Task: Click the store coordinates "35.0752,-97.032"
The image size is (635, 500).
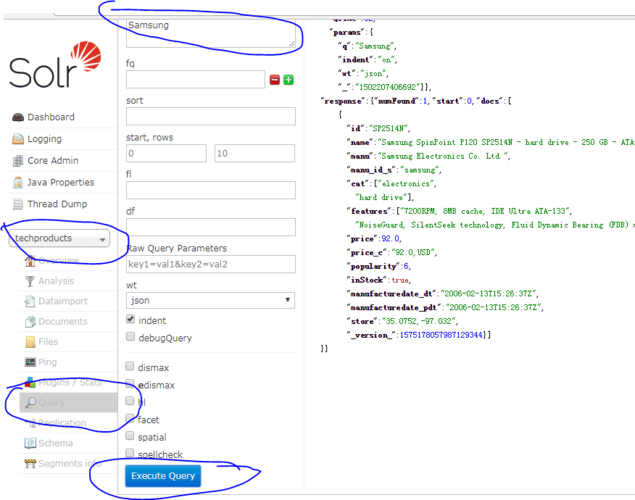Action: pyautogui.click(x=419, y=321)
